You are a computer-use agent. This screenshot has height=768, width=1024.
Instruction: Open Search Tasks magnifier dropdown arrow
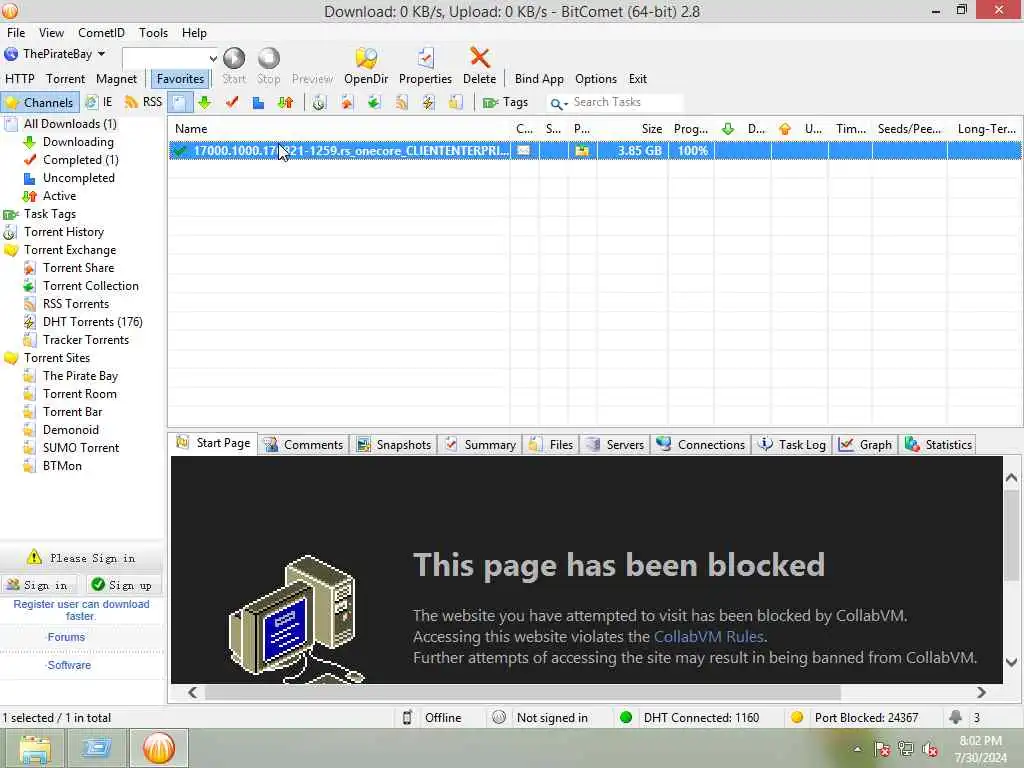coord(566,103)
